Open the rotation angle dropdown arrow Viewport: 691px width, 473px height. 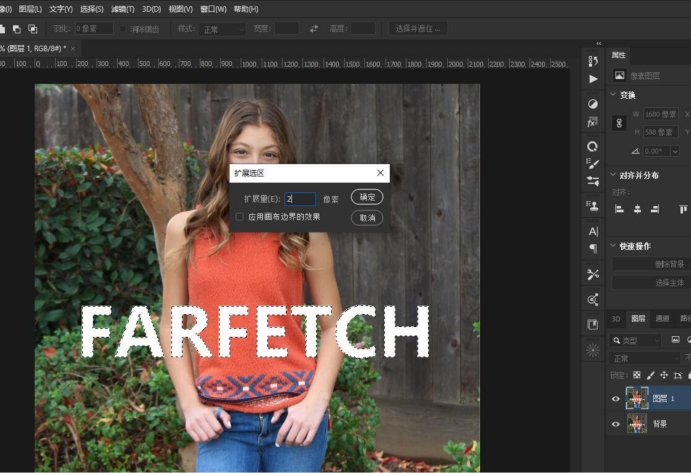click(x=675, y=151)
